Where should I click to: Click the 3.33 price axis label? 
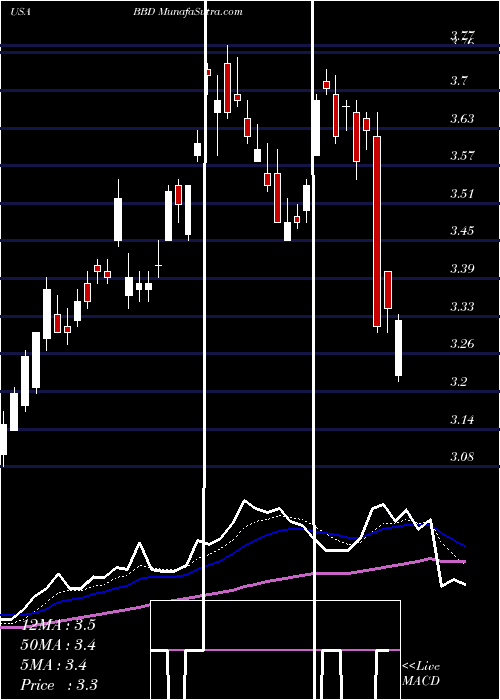[462, 306]
